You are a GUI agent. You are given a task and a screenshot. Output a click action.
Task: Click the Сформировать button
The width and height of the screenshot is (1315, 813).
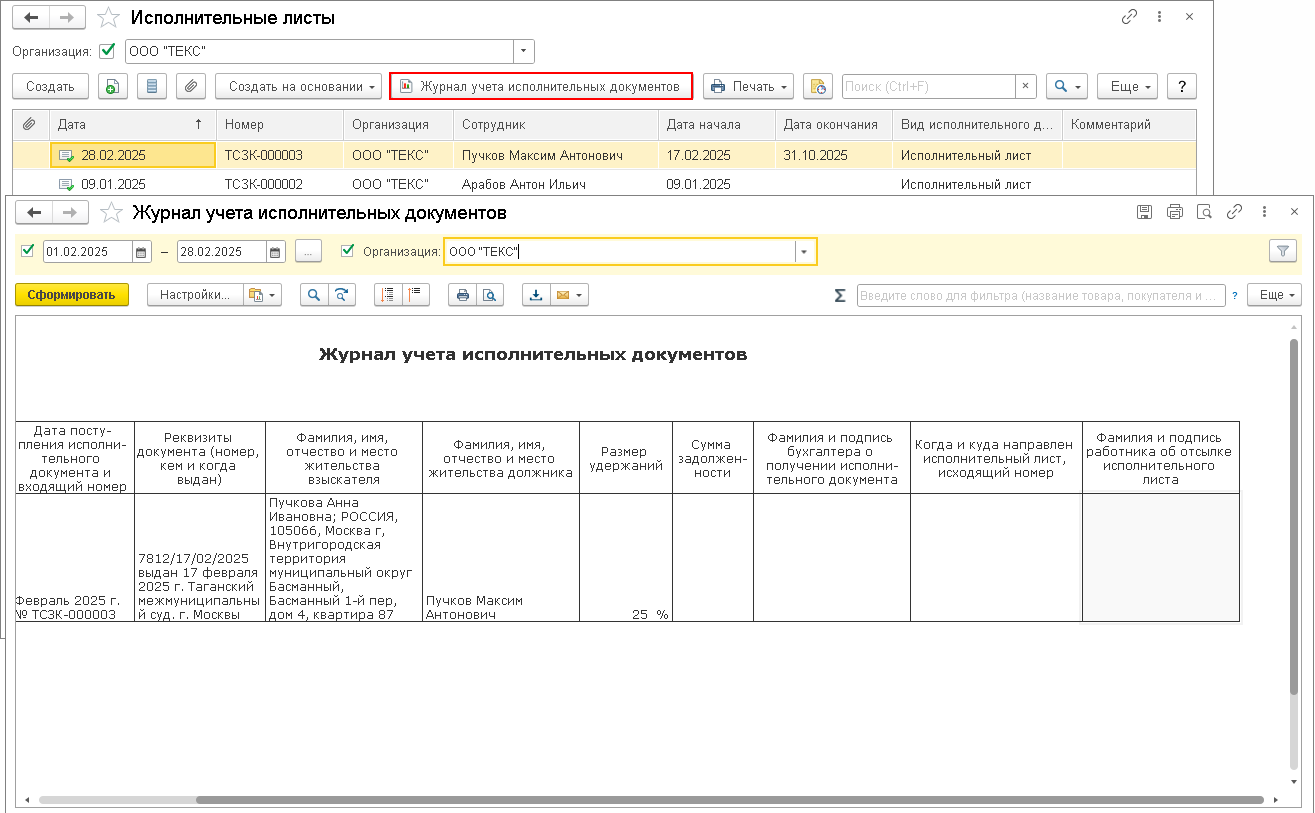tap(72, 295)
